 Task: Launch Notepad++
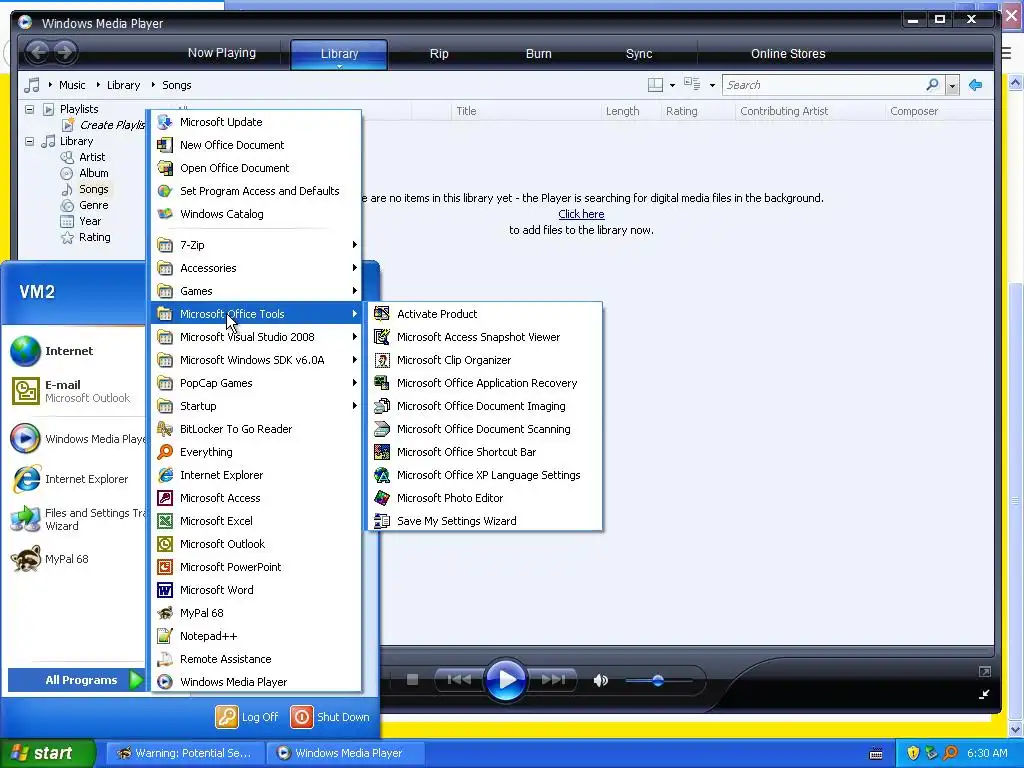[256, 636]
